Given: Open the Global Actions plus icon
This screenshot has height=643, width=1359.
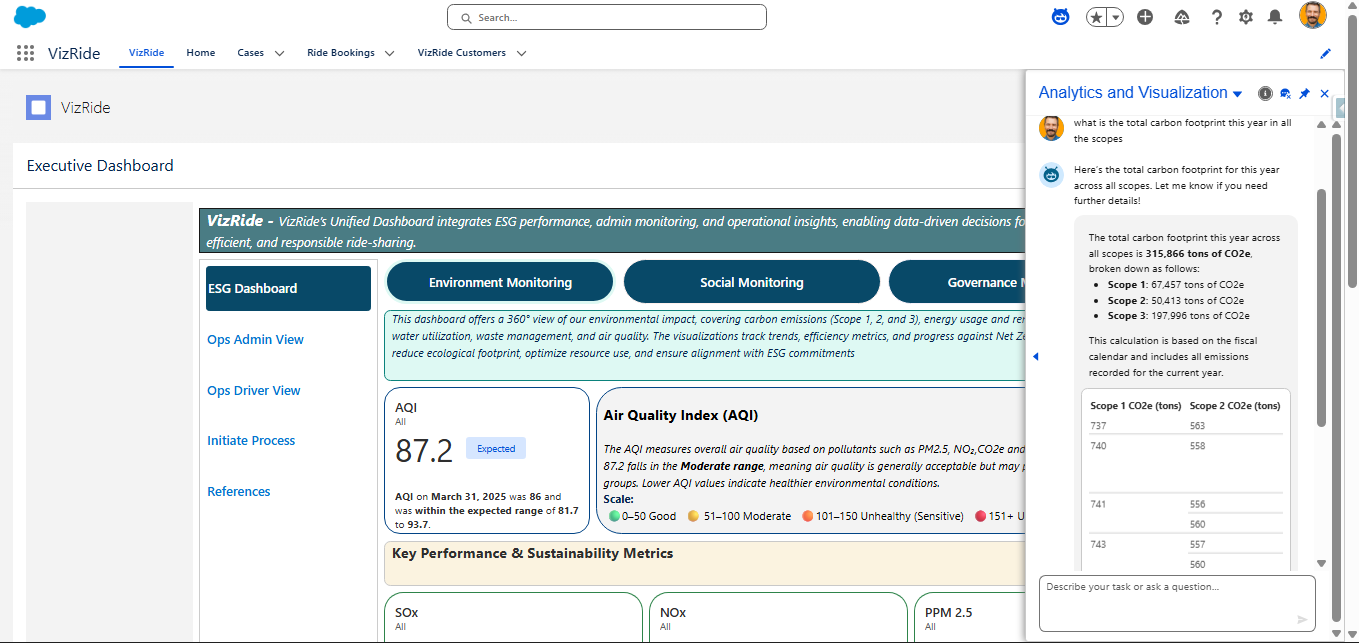Looking at the screenshot, I should click(1145, 17).
